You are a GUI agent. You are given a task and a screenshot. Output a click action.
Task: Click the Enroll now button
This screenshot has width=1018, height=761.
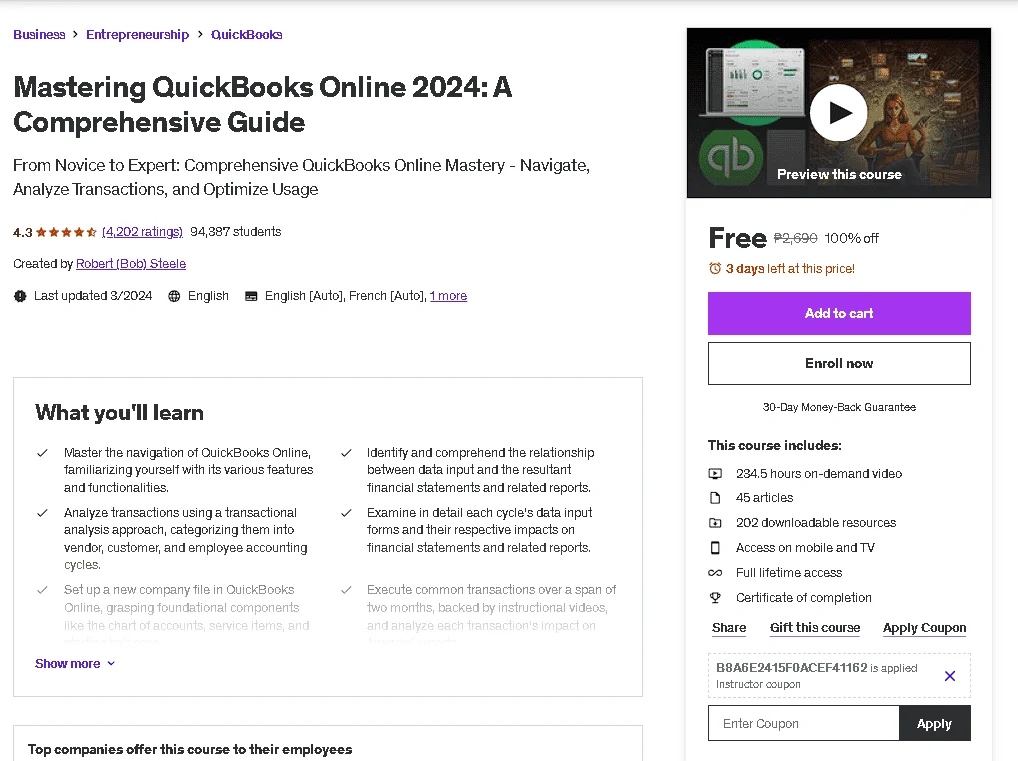pos(839,364)
